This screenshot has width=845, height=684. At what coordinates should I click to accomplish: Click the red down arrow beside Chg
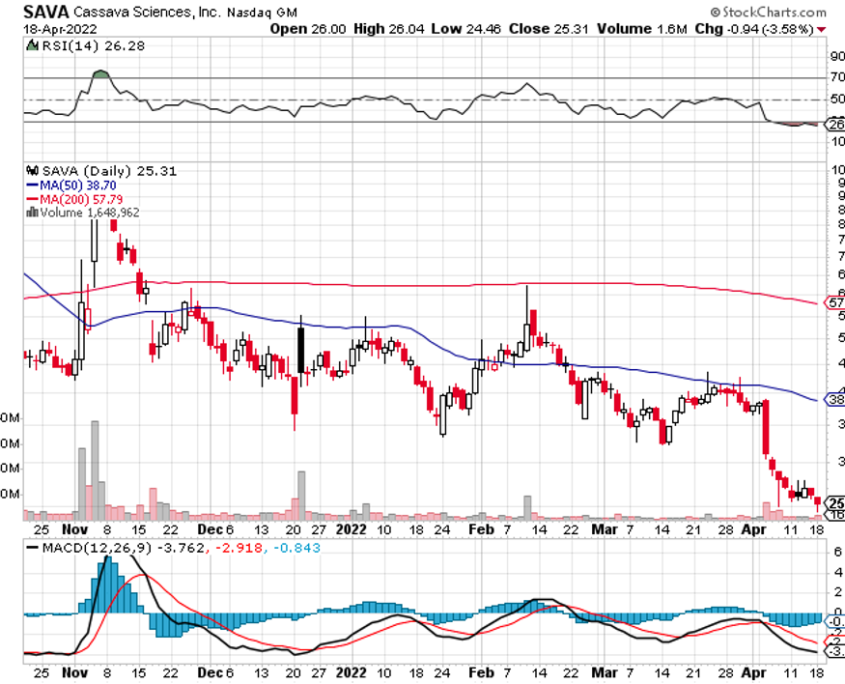tap(822, 29)
